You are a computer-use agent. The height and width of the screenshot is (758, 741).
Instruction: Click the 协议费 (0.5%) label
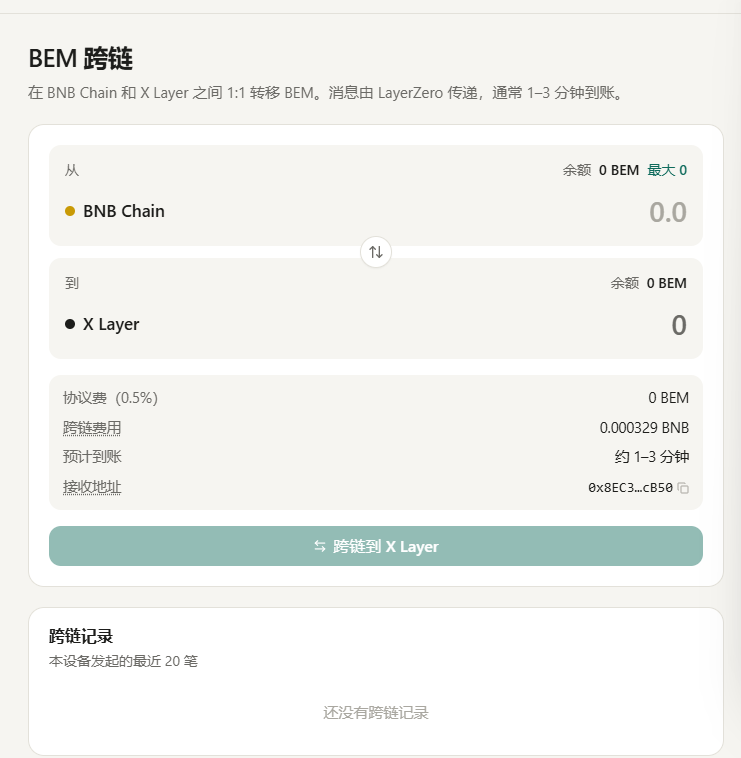coord(110,398)
